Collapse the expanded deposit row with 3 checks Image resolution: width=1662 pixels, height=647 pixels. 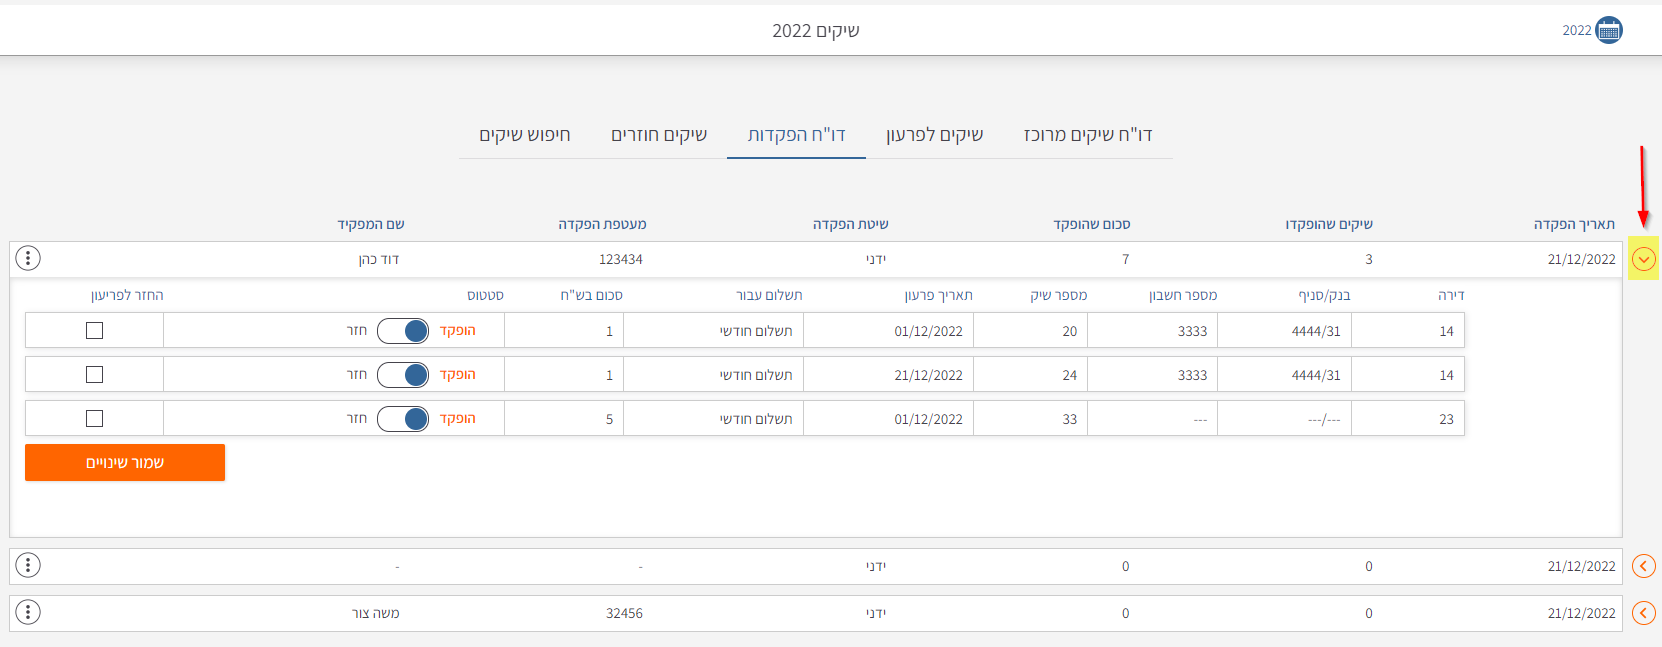tap(1643, 259)
